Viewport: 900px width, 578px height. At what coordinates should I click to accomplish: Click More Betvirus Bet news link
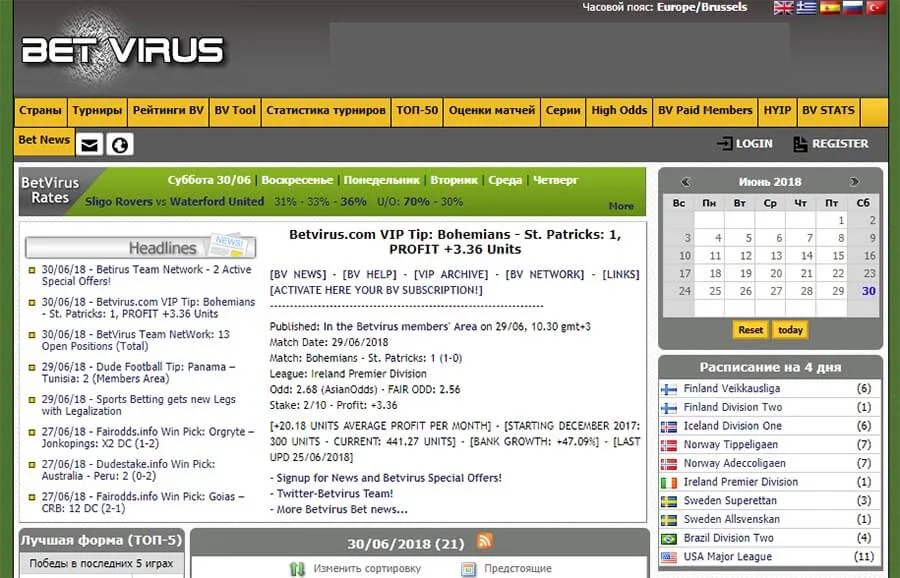342,510
